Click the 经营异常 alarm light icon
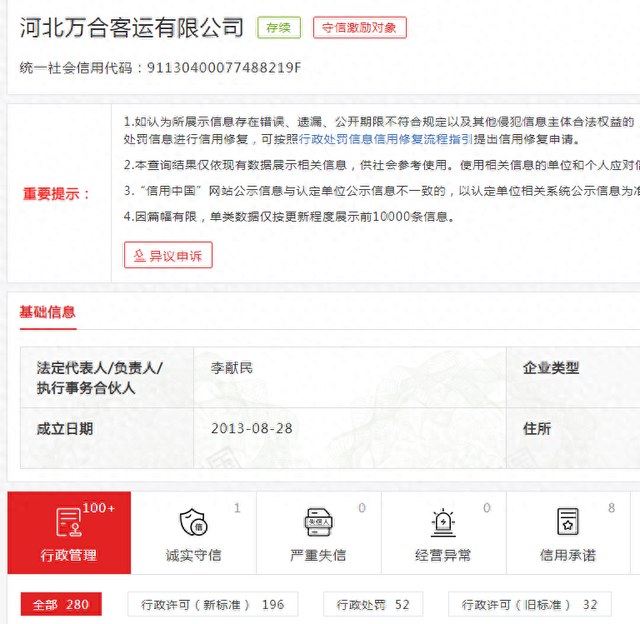Screen dimensions: 640x624 tap(443, 522)
